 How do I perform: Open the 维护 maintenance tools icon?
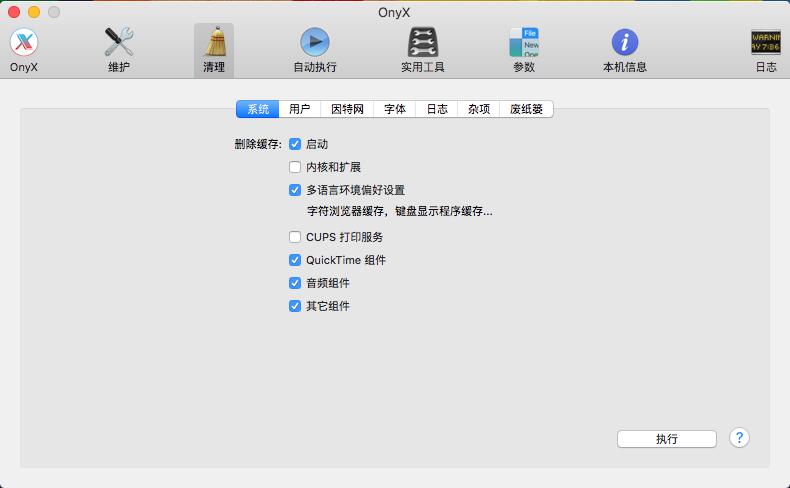[119, 49]
